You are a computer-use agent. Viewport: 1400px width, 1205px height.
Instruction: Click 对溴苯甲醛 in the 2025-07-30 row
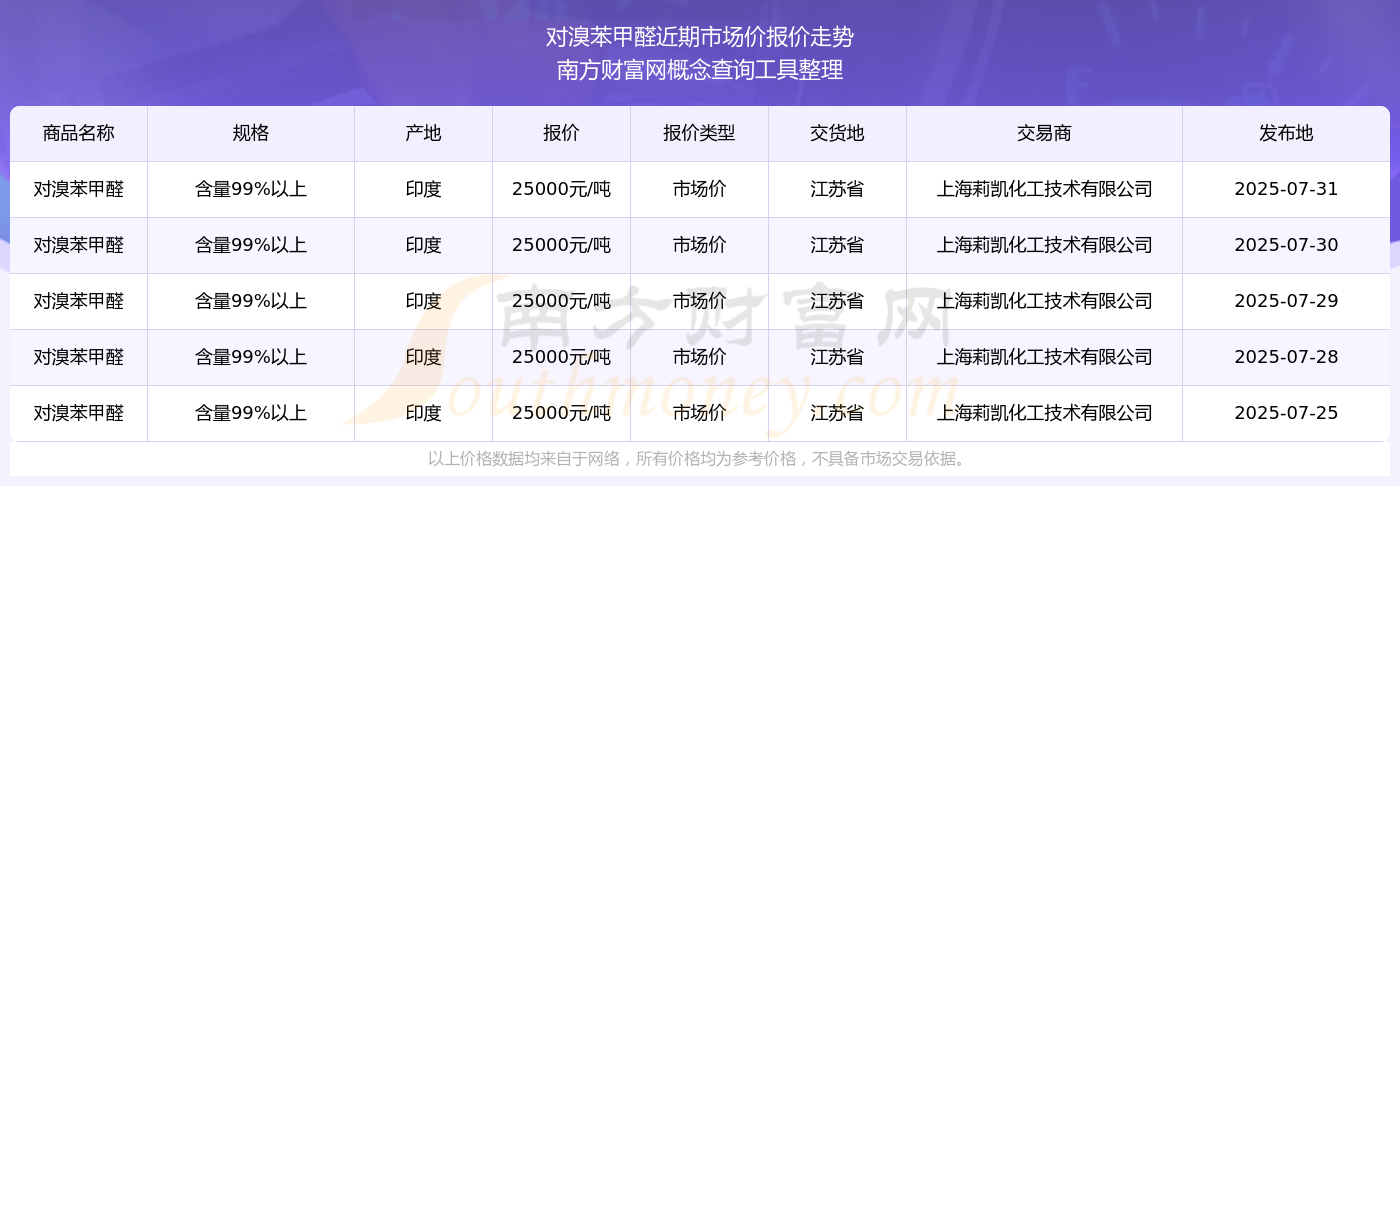[x=79, y=245]
